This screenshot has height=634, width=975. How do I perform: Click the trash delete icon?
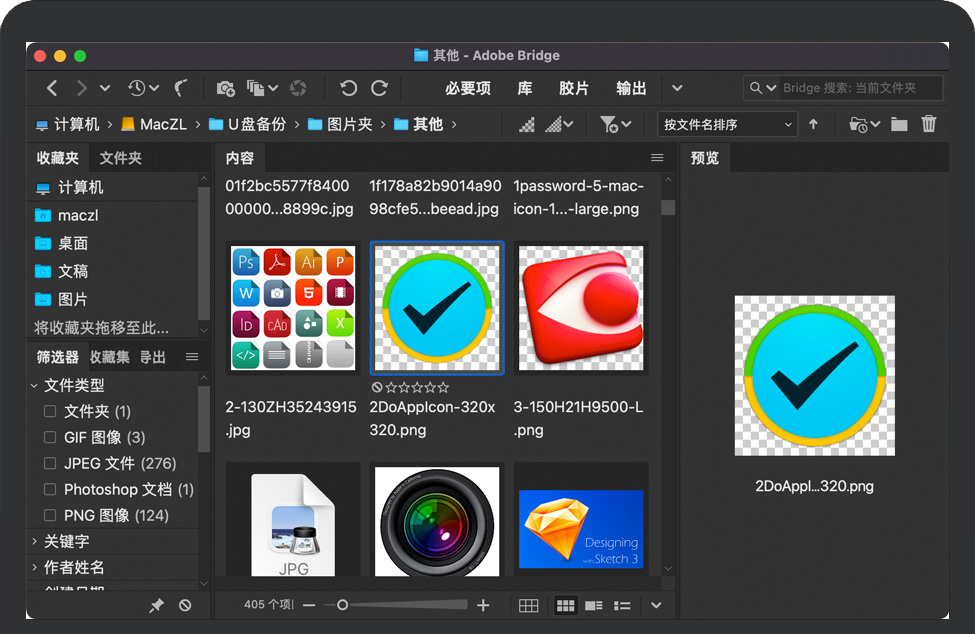(929, 124)
